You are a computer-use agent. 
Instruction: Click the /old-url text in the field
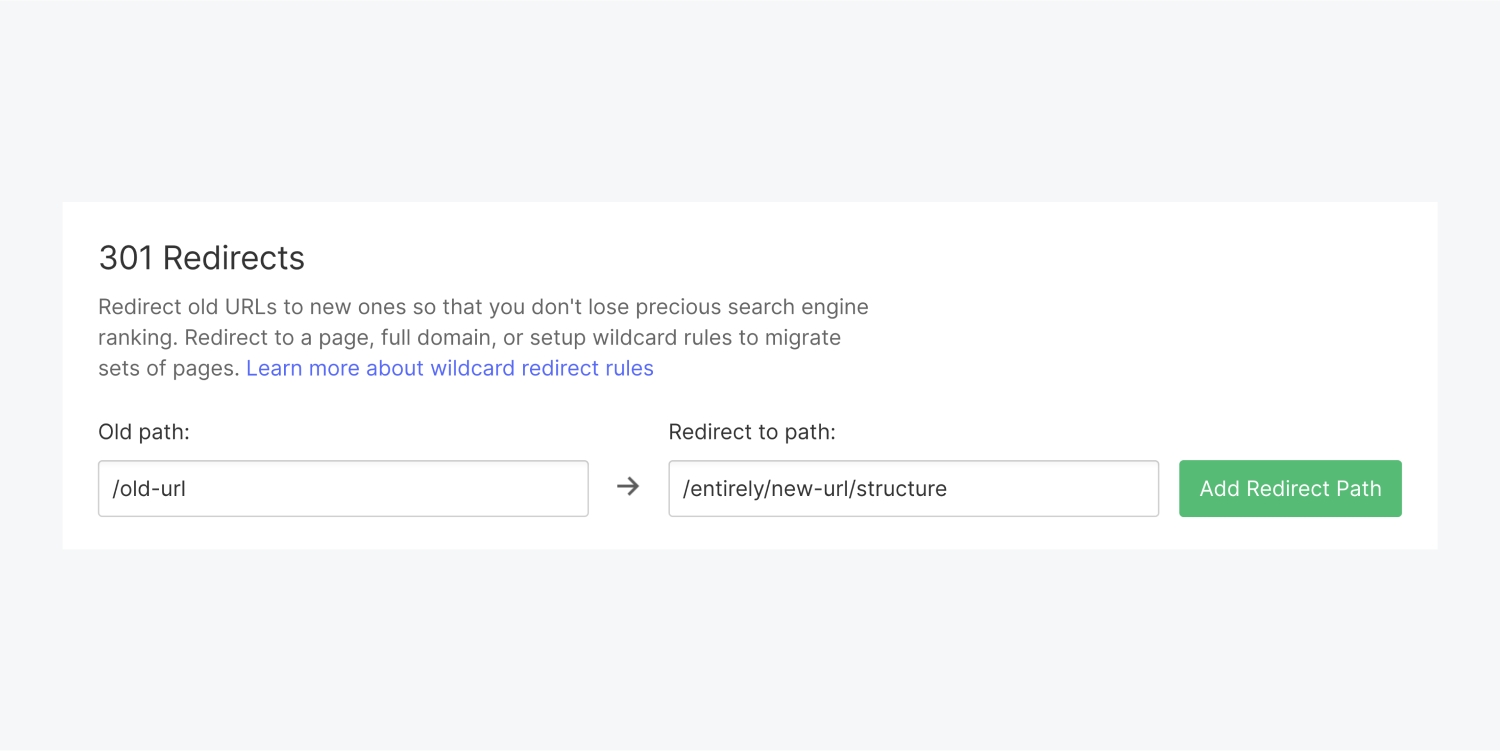pyautogui.click(x=149, y=489)
